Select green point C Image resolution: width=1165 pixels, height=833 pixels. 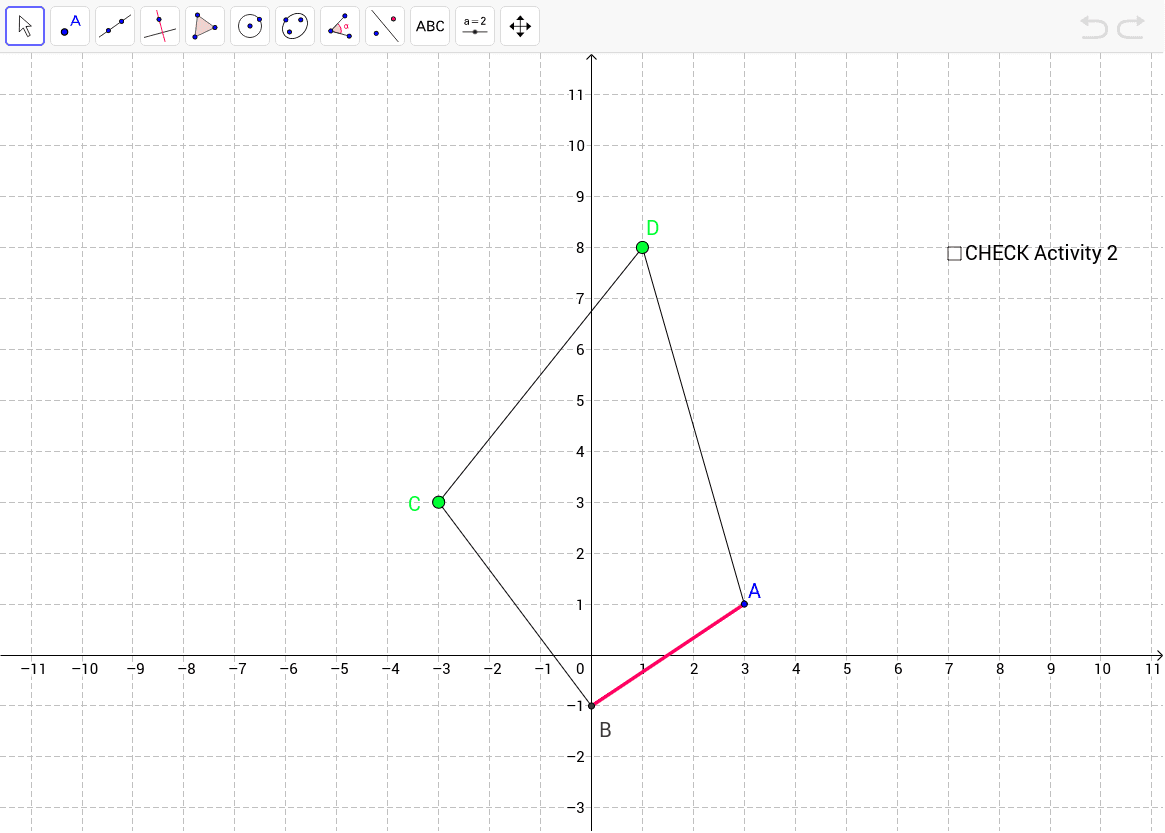[x=438, y=502]
